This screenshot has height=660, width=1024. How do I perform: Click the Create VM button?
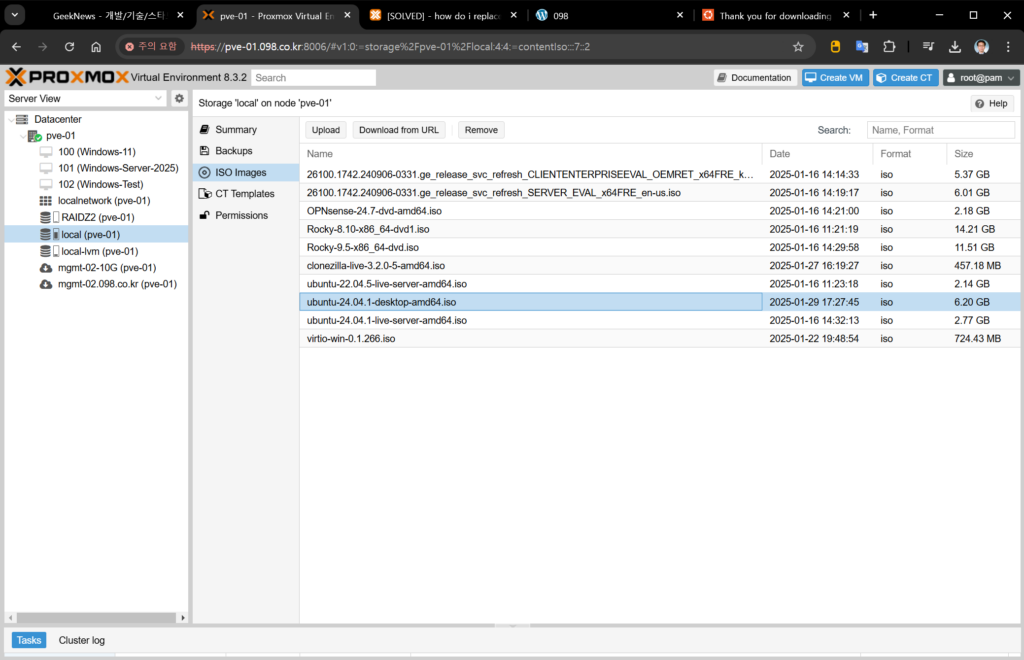point(834,78)
